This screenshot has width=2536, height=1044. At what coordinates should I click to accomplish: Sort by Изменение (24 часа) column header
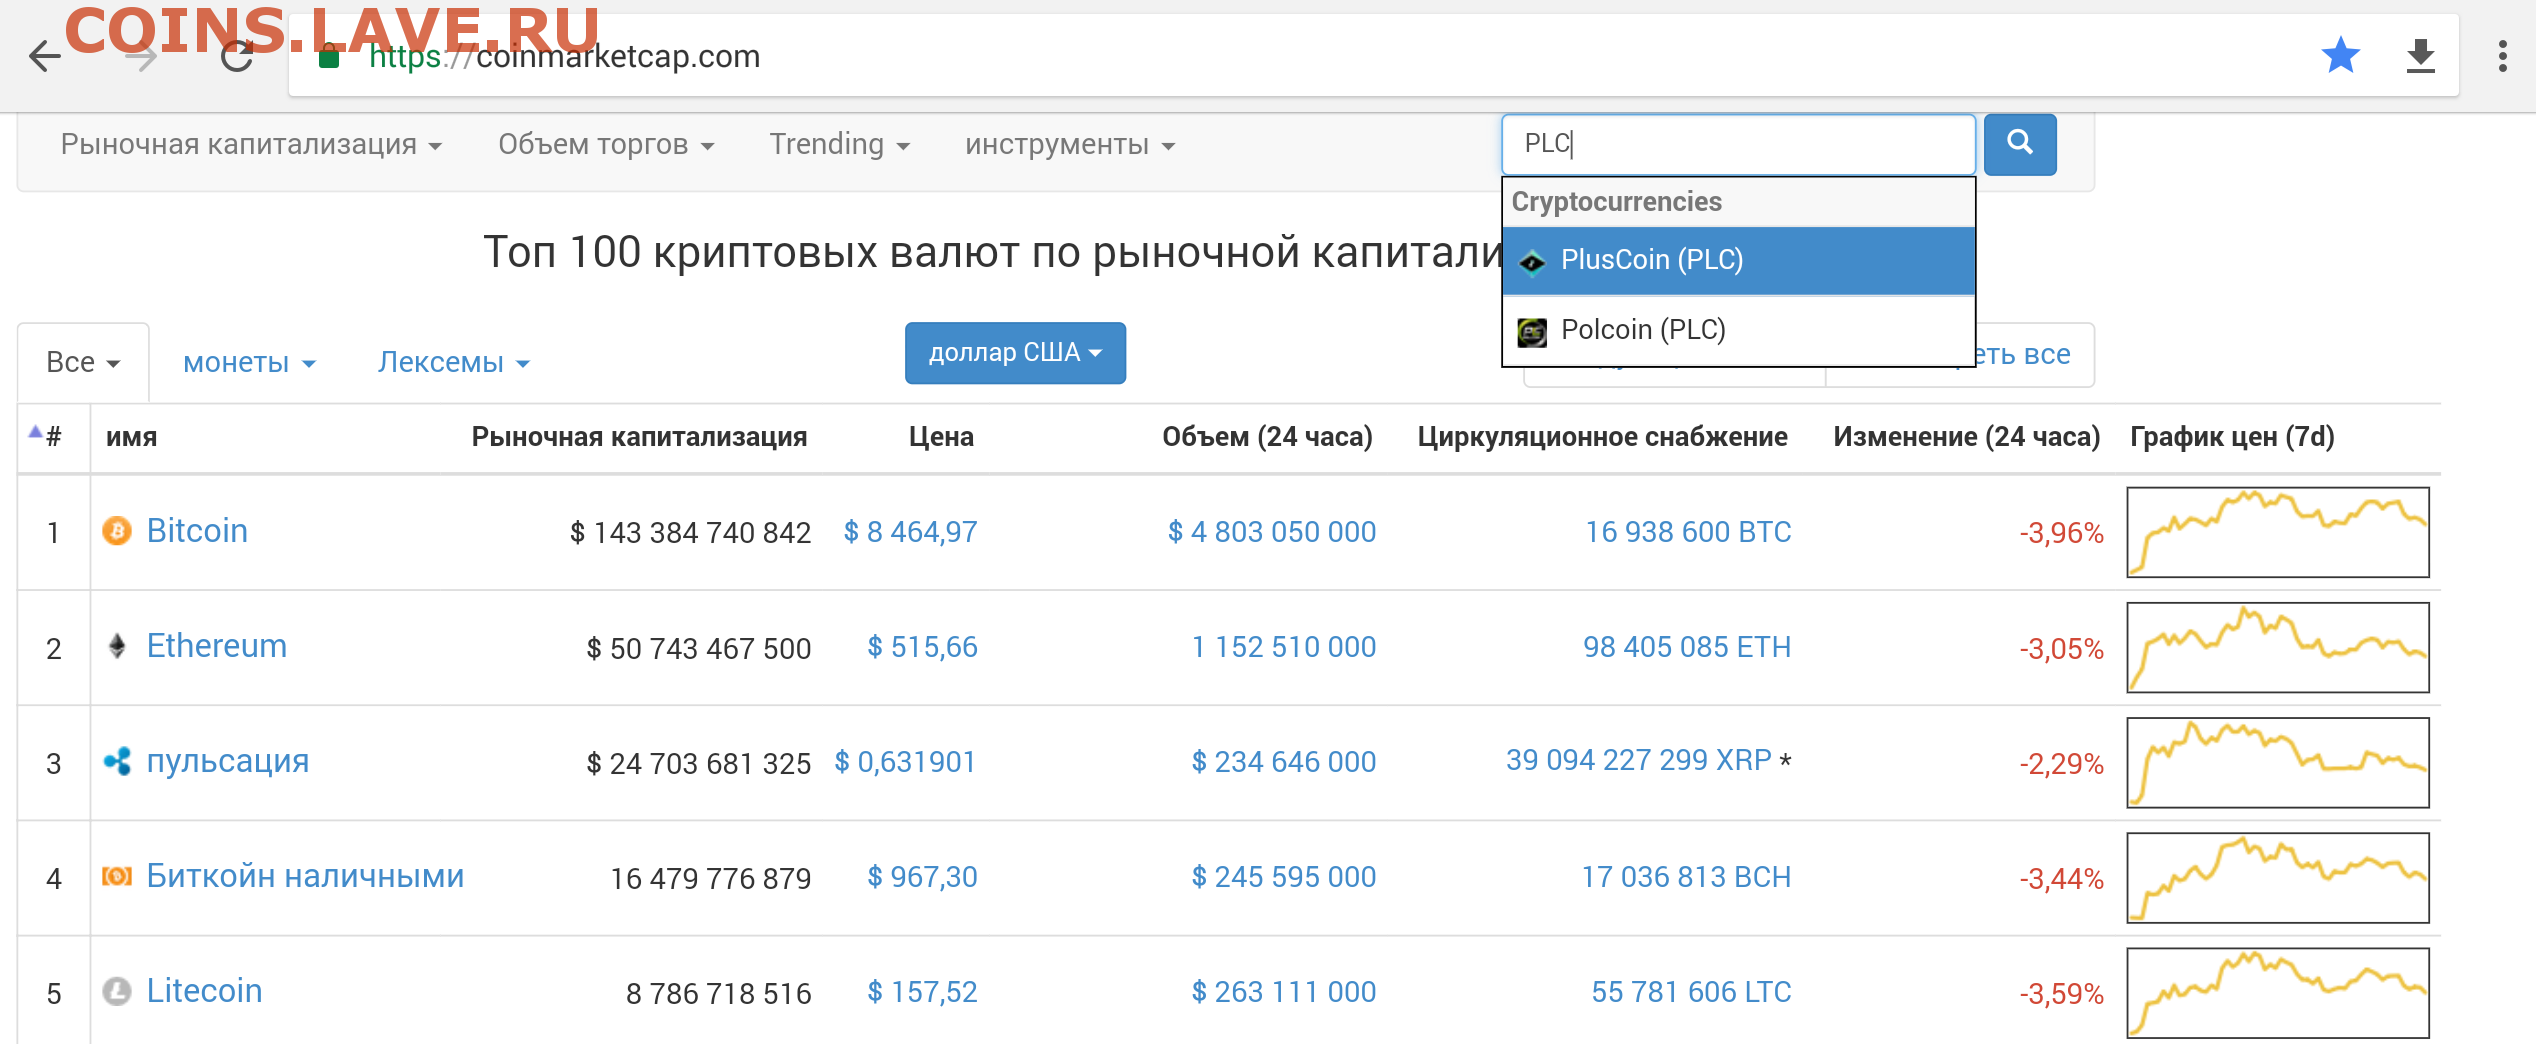pos(1966,437)
